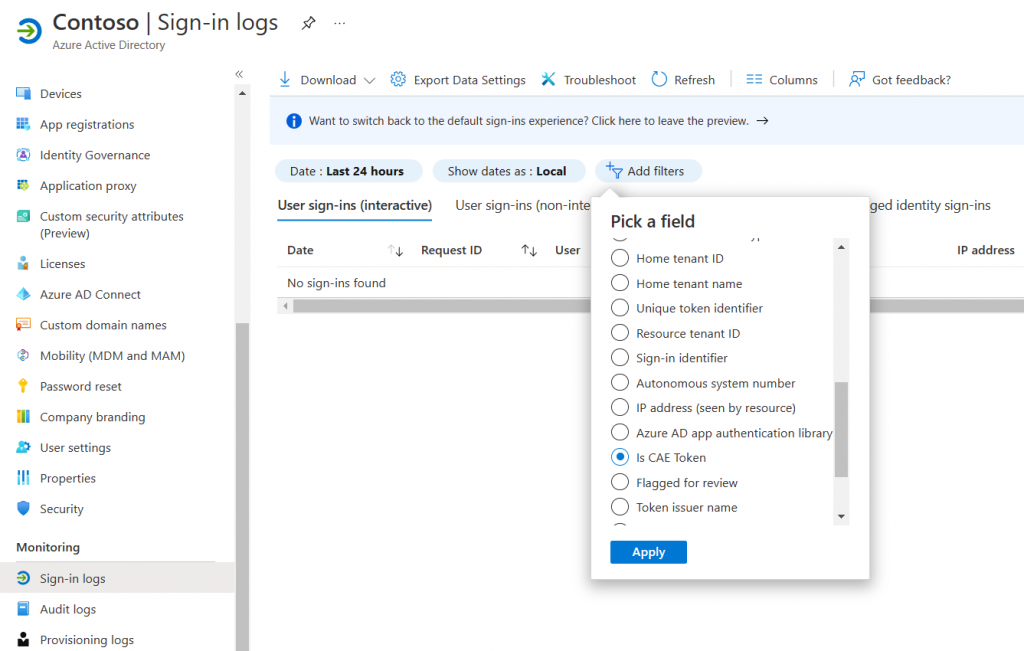
Task: Click the Apply button
Action: [x=648, y=552]
